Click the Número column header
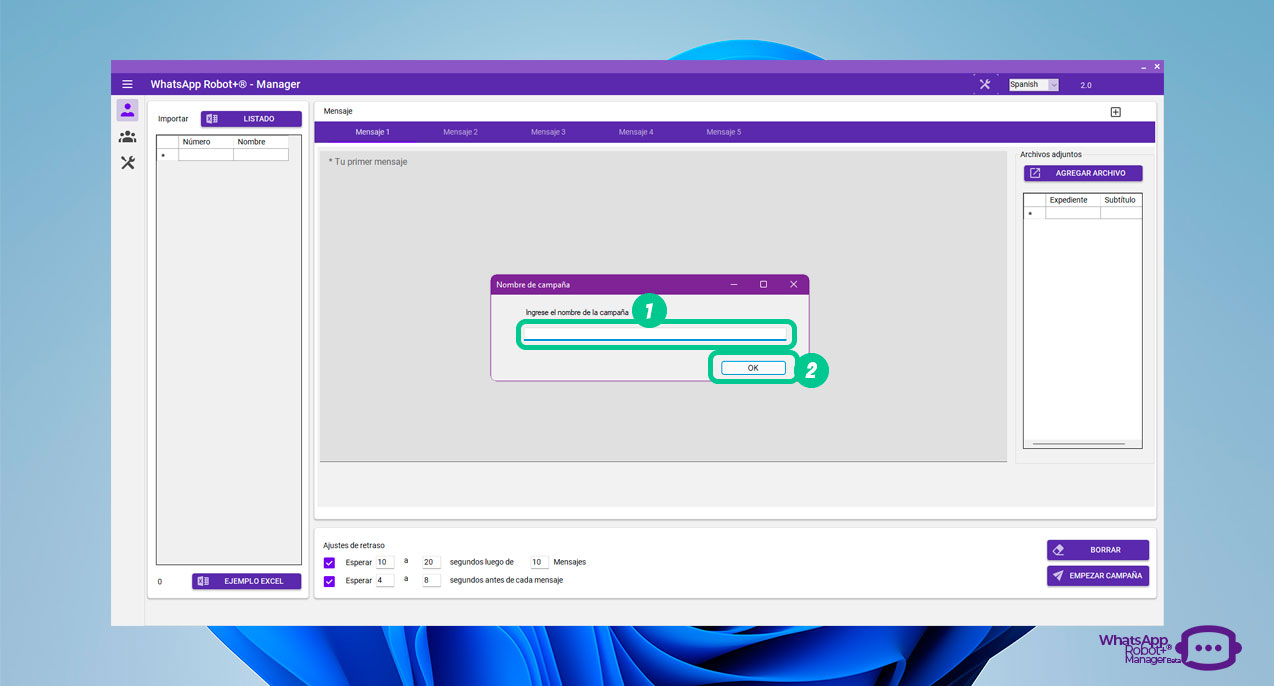 [206, 142]
